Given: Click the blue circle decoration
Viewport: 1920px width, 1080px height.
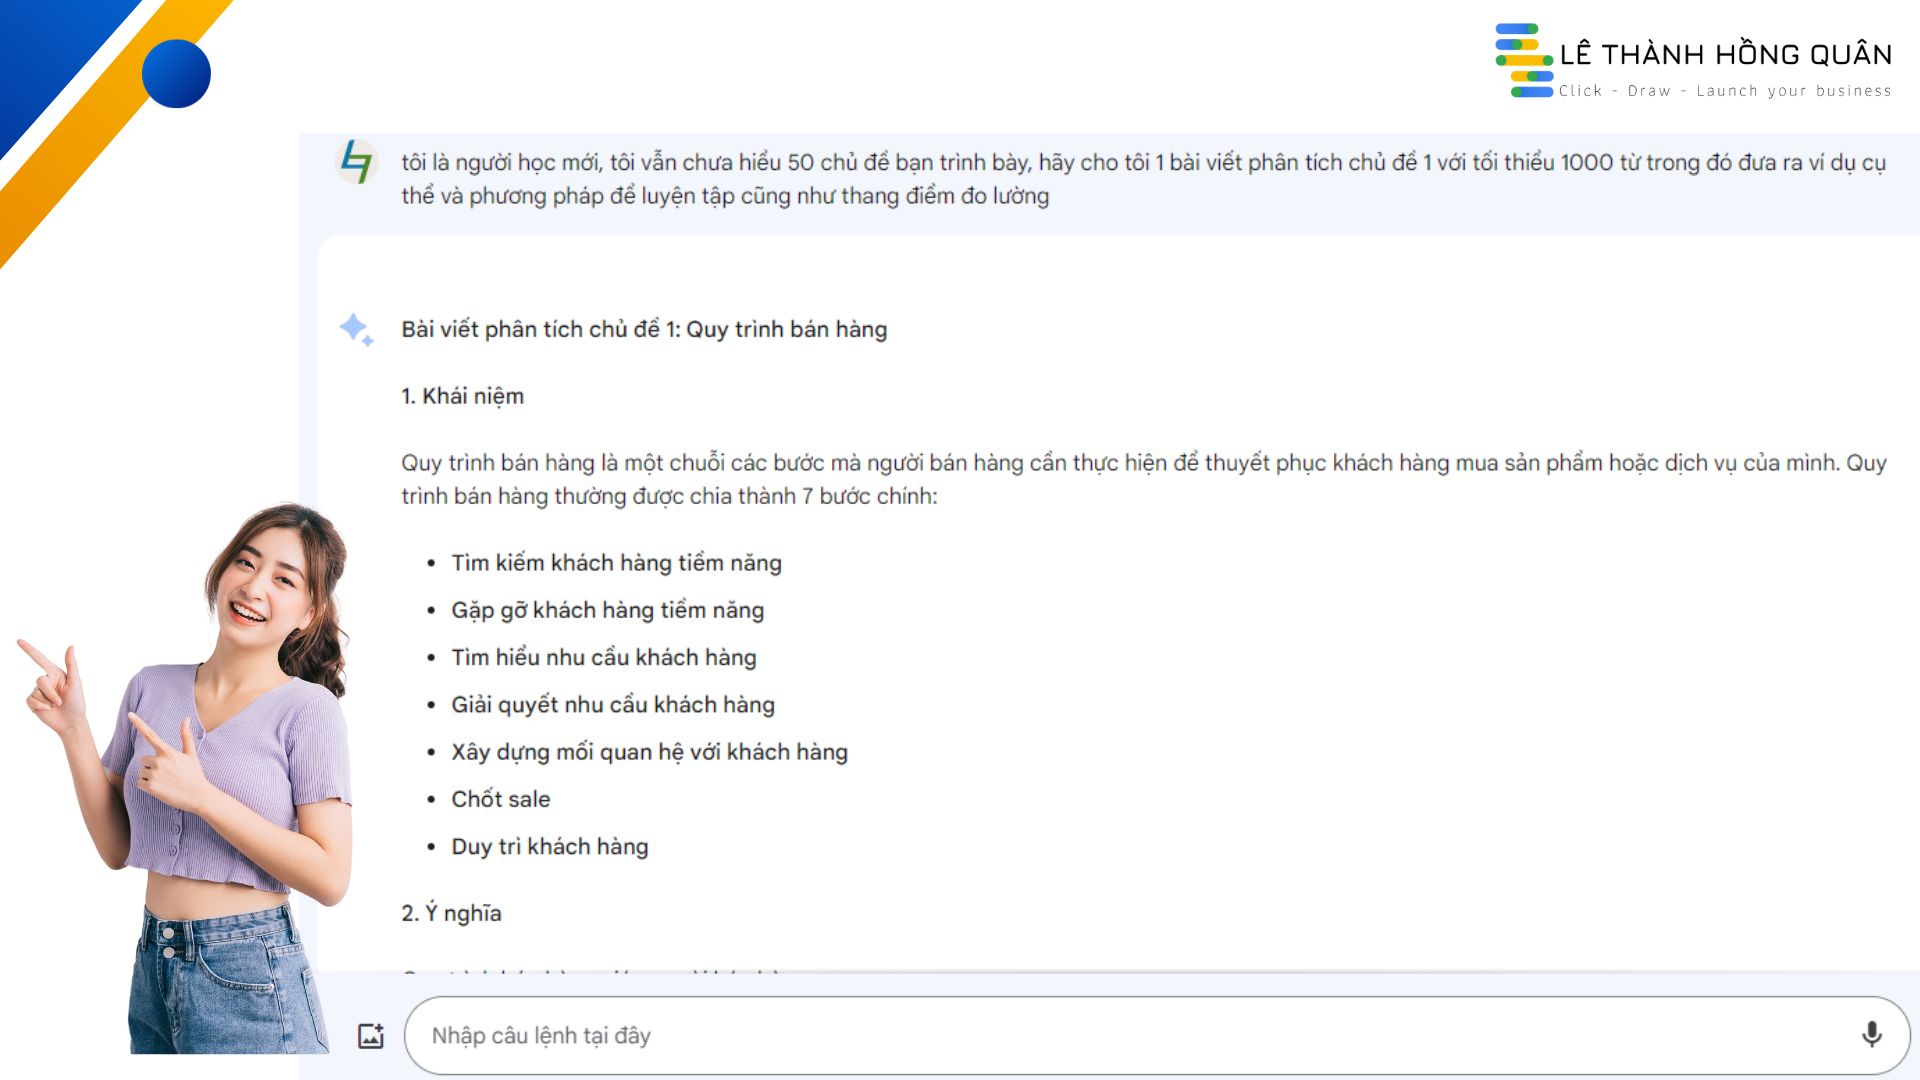Looking at the screenshot, I should (176, 74).
